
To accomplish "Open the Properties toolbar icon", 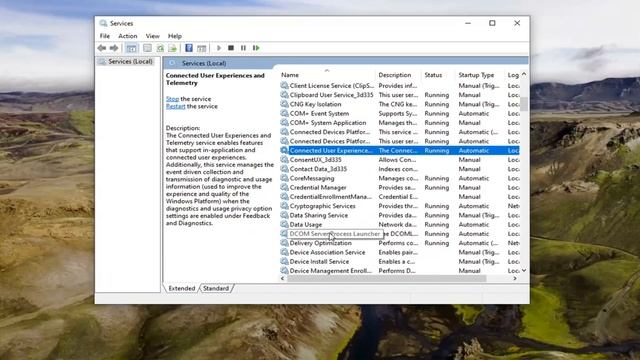I will [x=147, y=48].
